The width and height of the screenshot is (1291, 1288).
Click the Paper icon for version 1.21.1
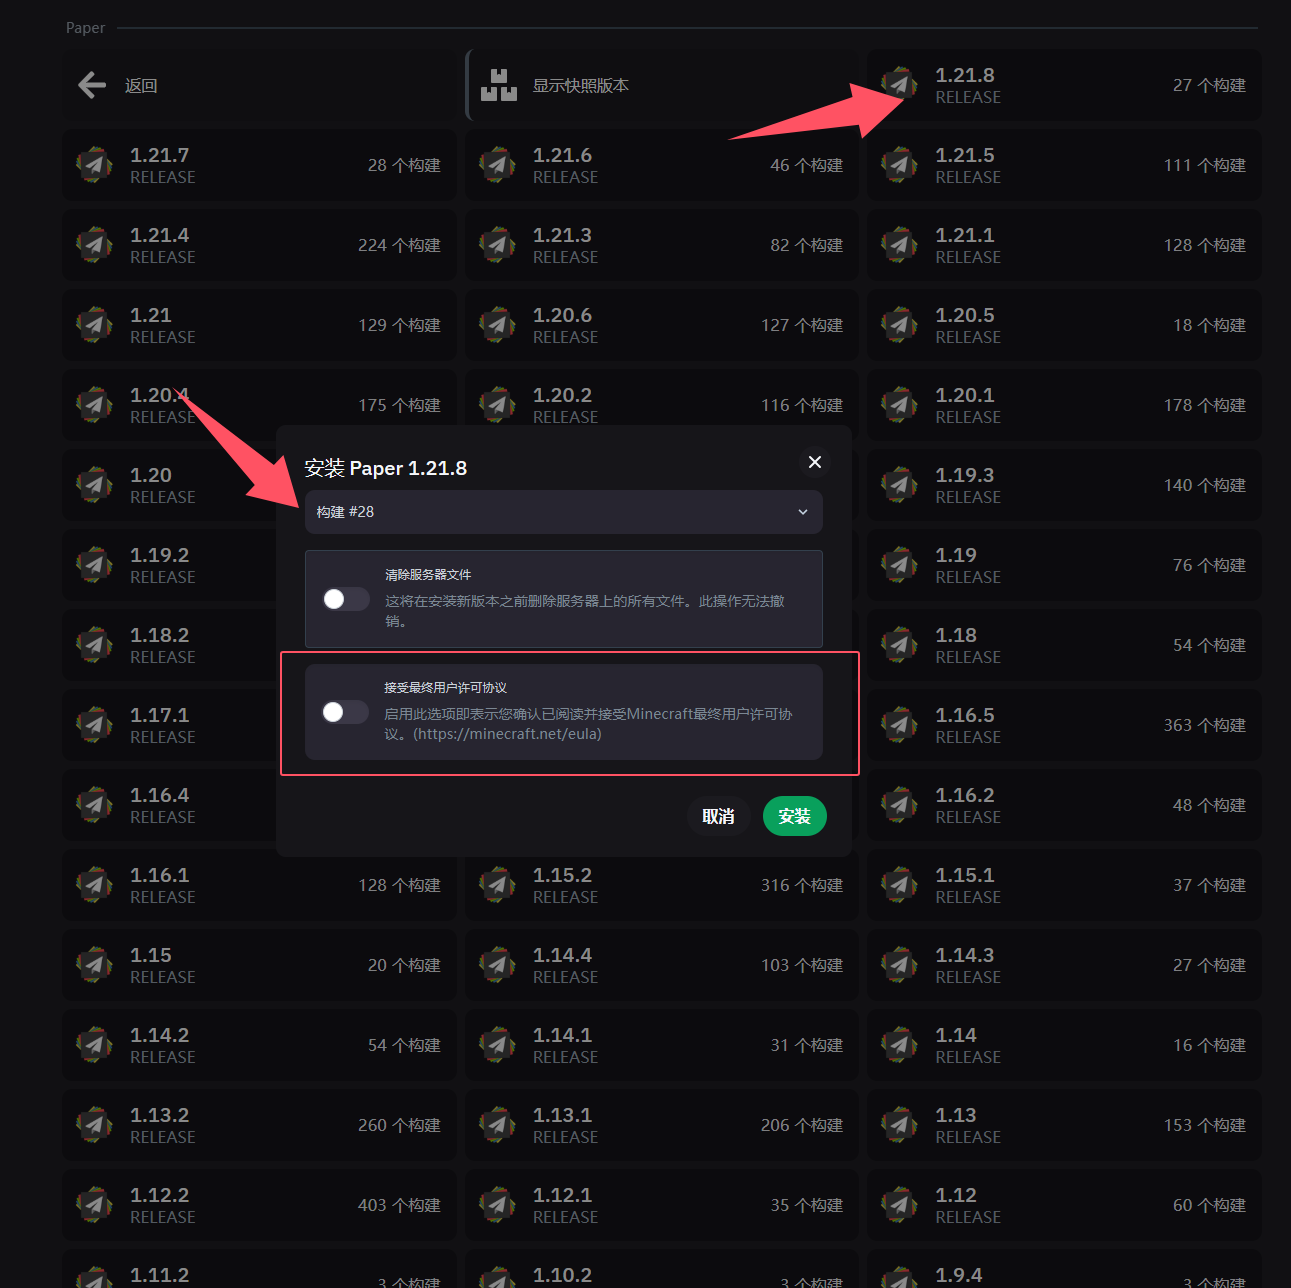pyautogui.click(x=899, y=245)
